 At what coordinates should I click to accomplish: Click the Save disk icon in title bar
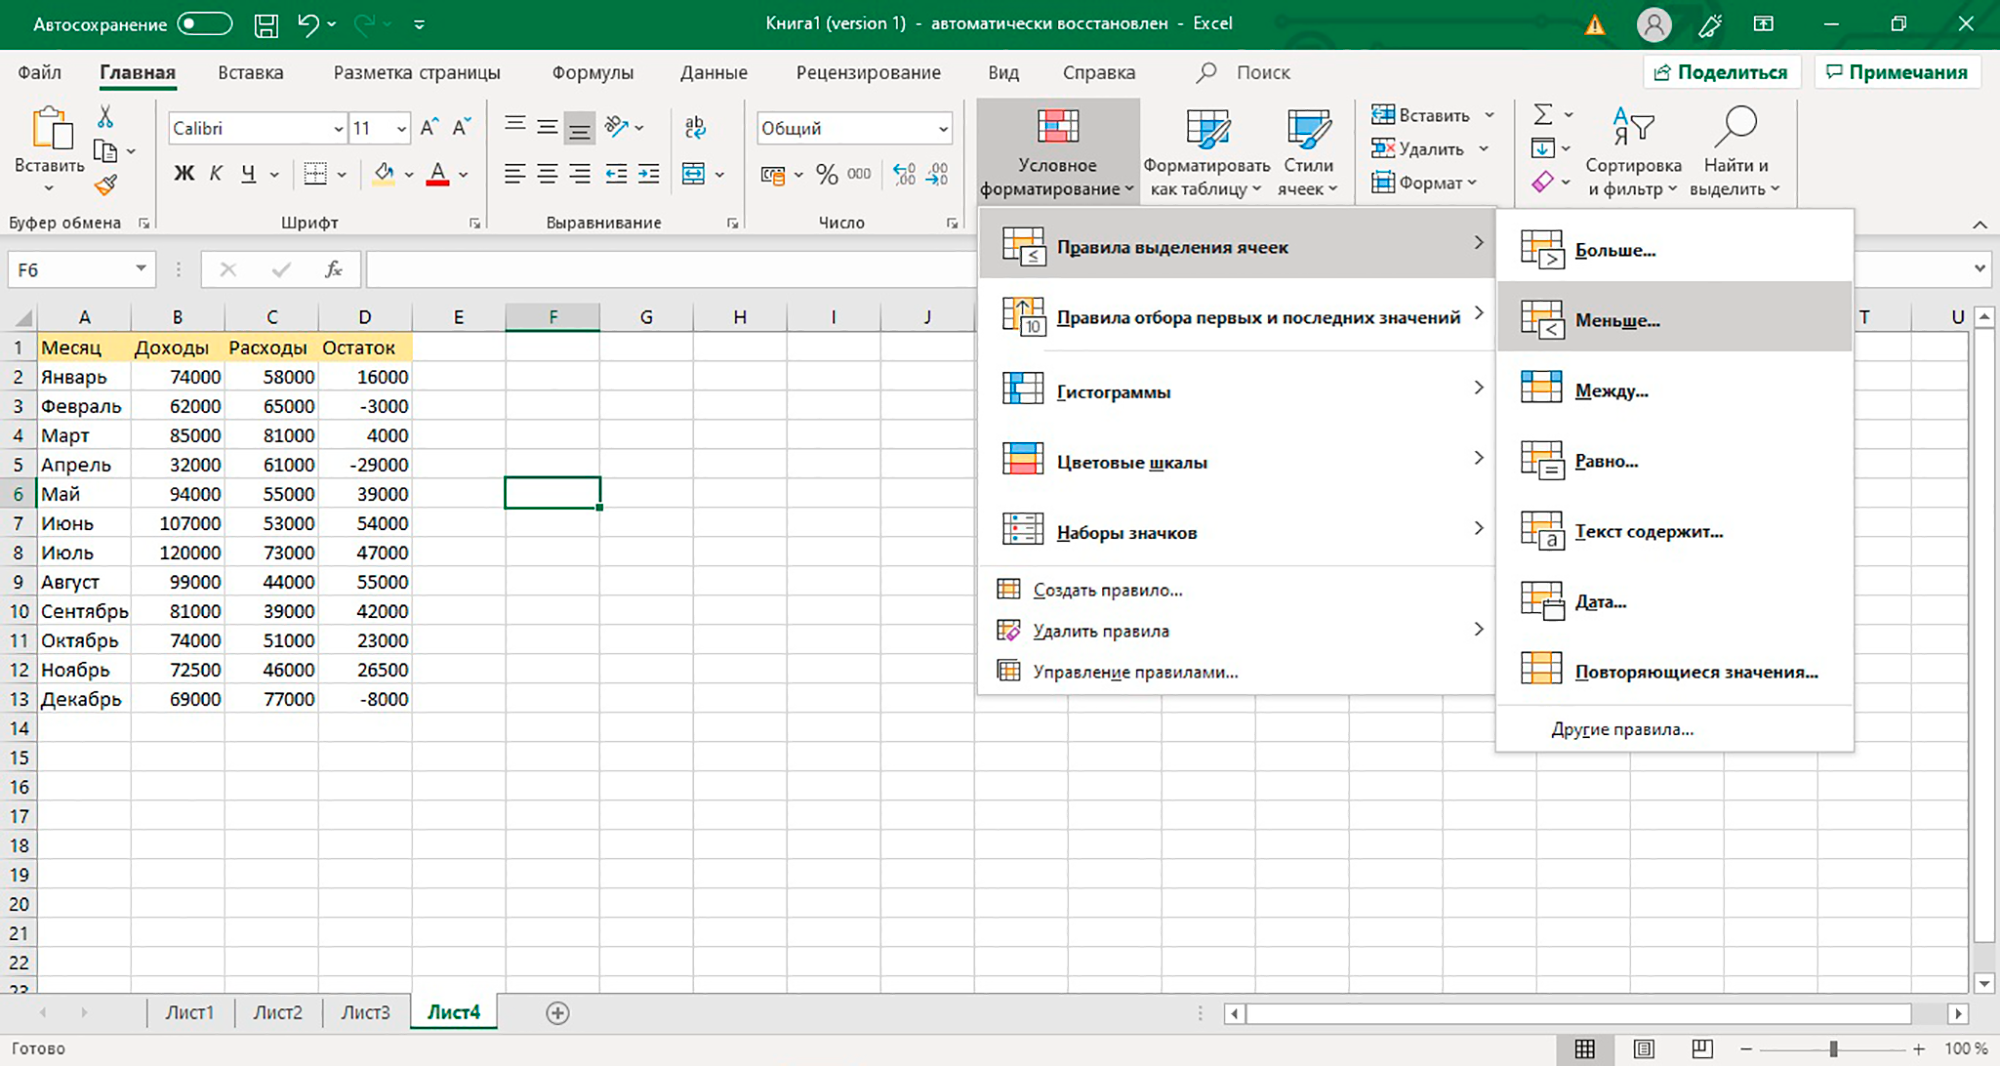[266, 24]
